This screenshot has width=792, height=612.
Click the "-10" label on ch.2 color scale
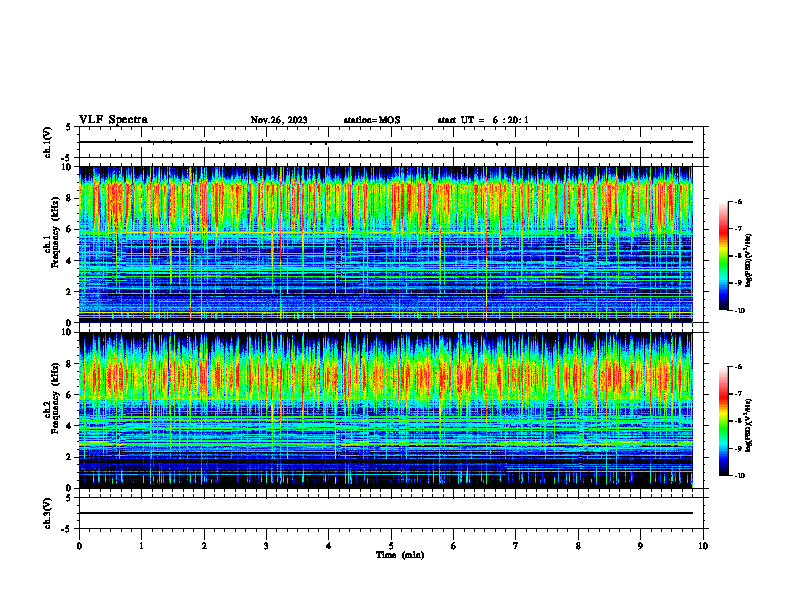coord(739,476)
